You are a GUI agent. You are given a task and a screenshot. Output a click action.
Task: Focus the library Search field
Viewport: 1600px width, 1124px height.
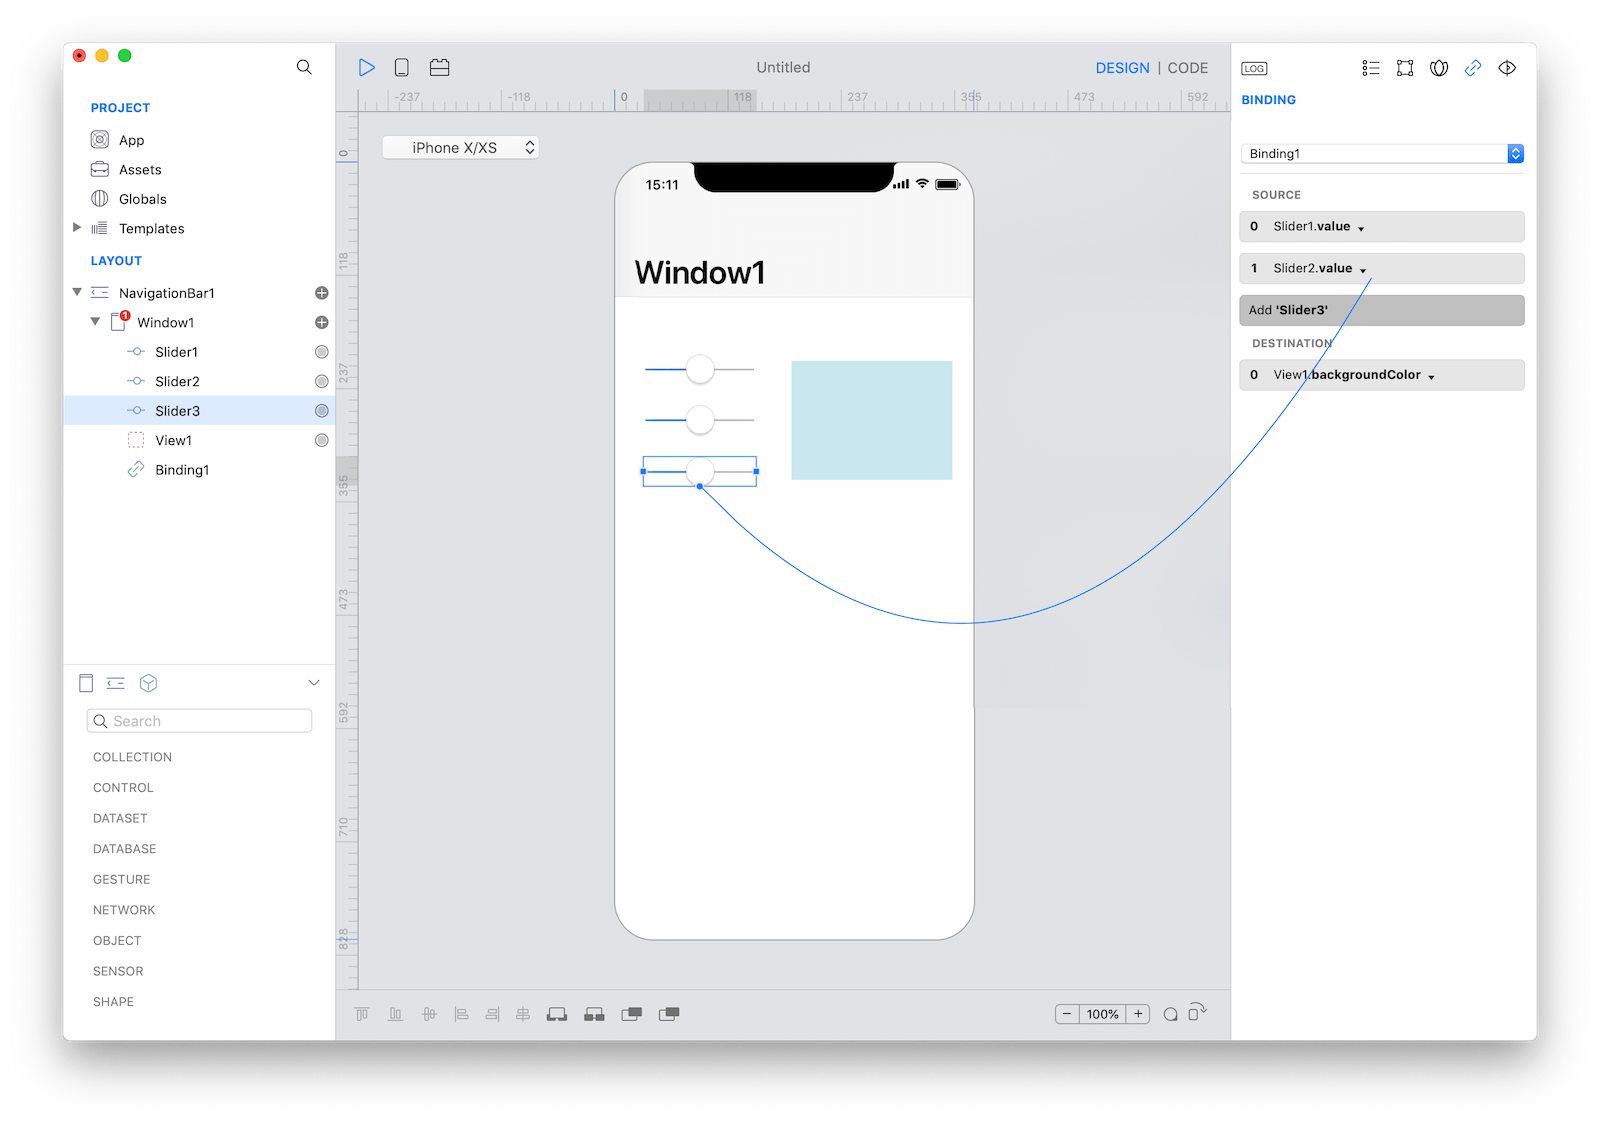coord(200,721)
